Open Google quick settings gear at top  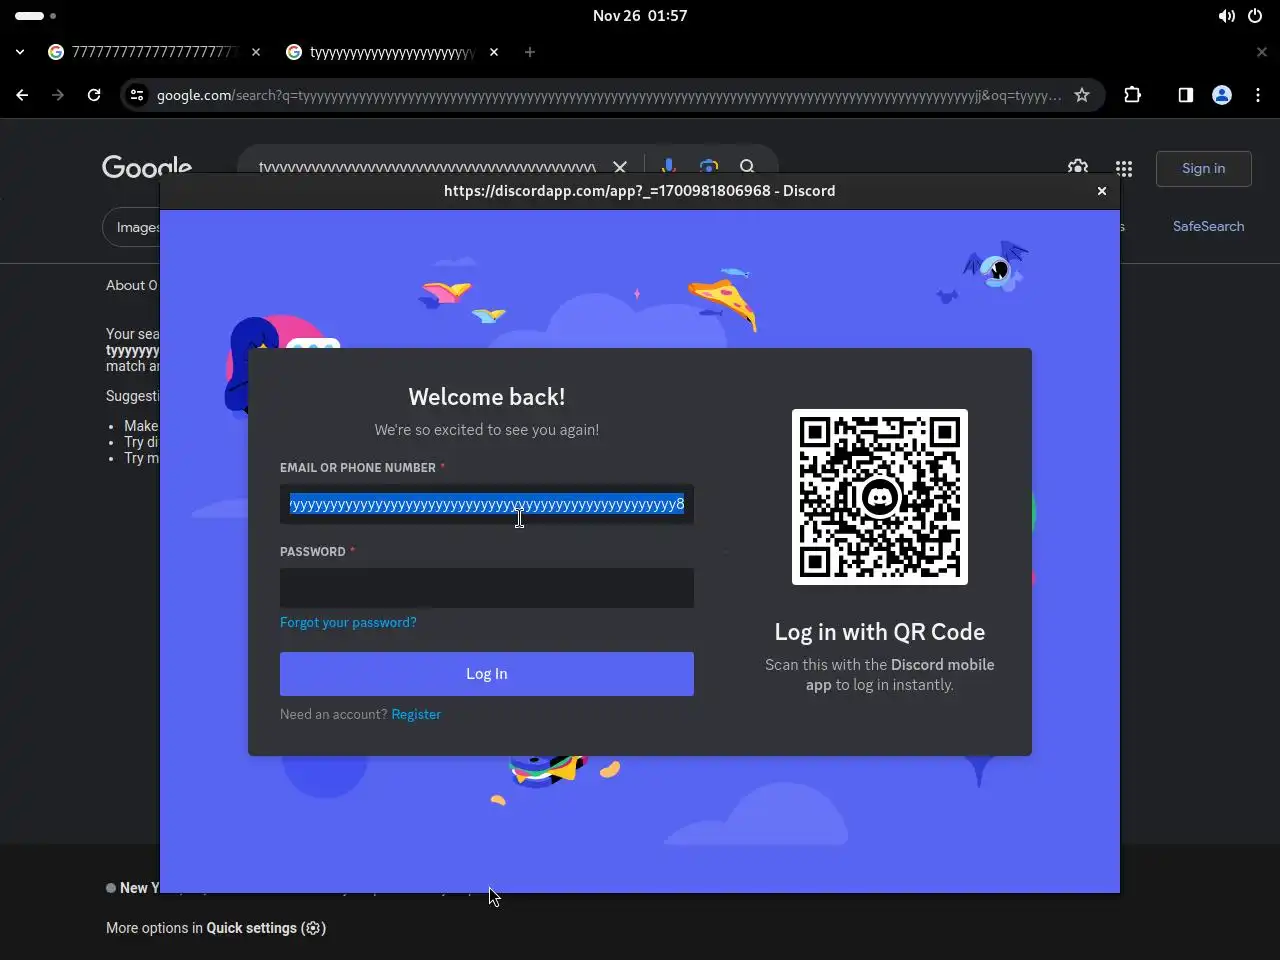tap(1078, 167)
